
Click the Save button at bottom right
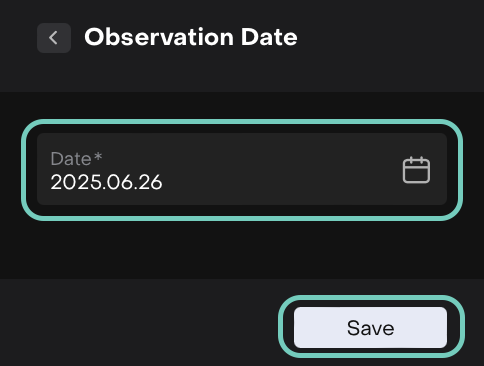click(370, 328)
